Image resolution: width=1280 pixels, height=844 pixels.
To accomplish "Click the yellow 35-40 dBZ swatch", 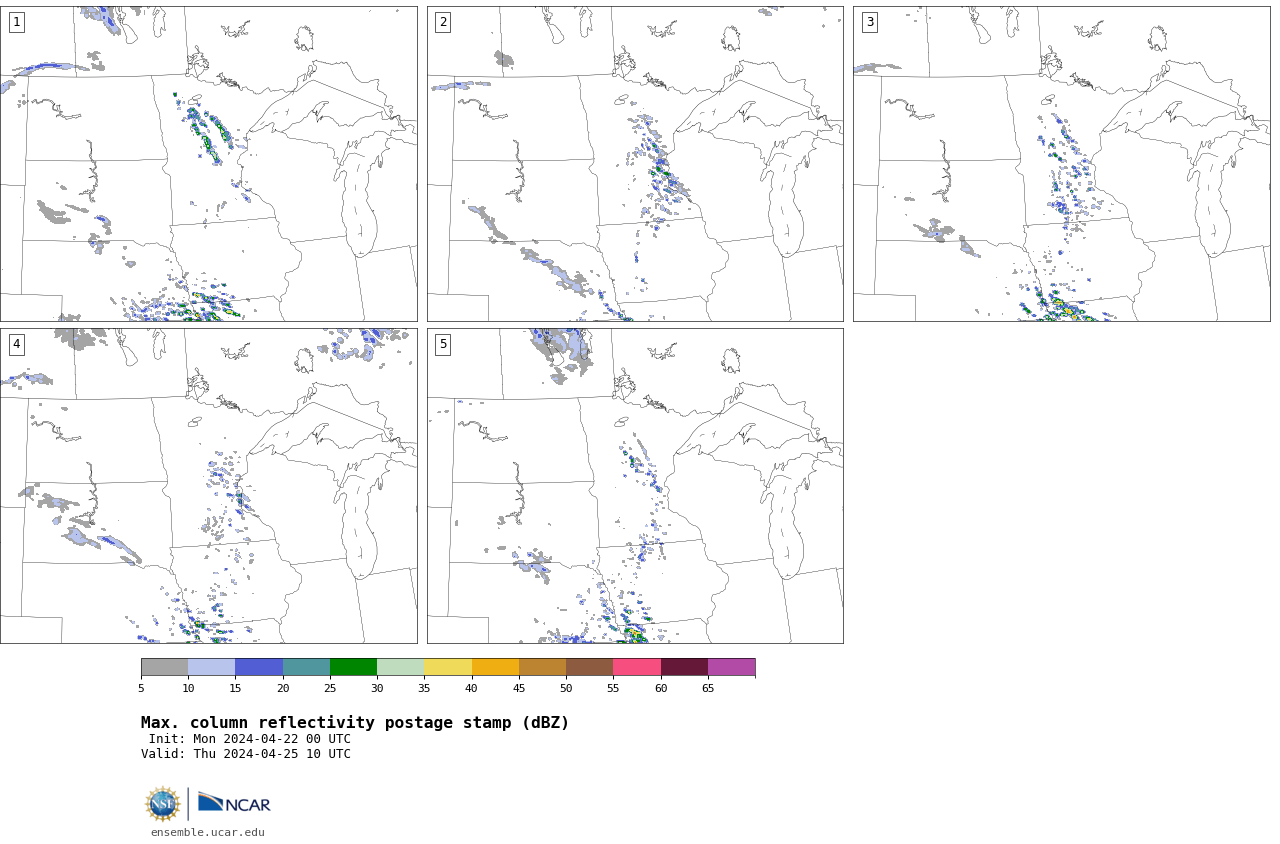I will pos(448,667).
